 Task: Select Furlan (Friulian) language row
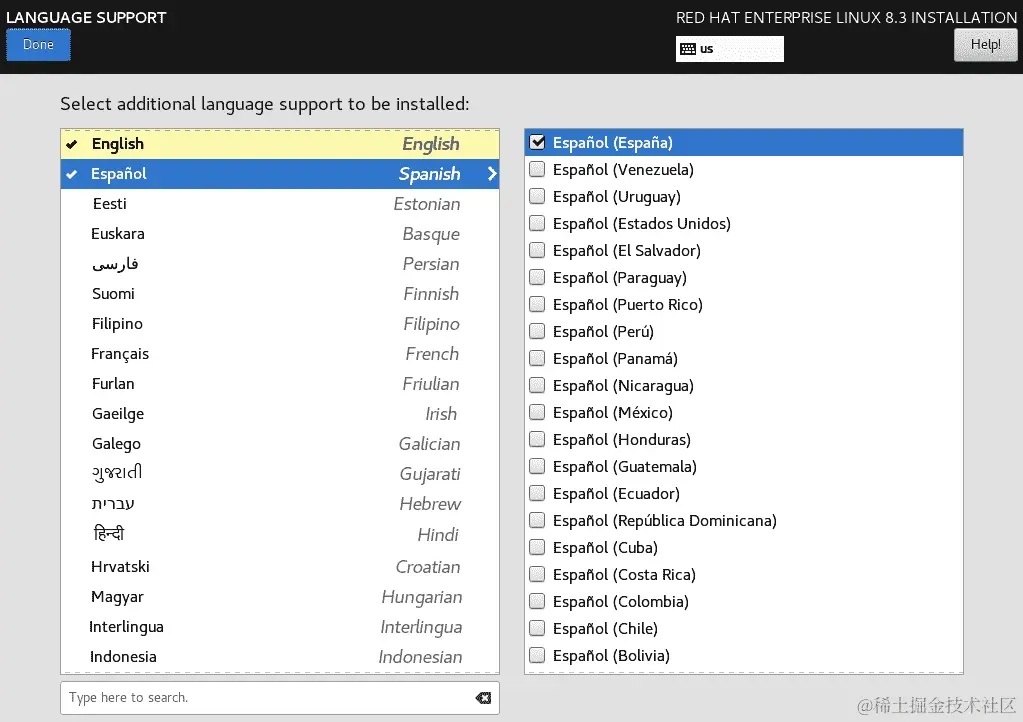tap(280, 384)
